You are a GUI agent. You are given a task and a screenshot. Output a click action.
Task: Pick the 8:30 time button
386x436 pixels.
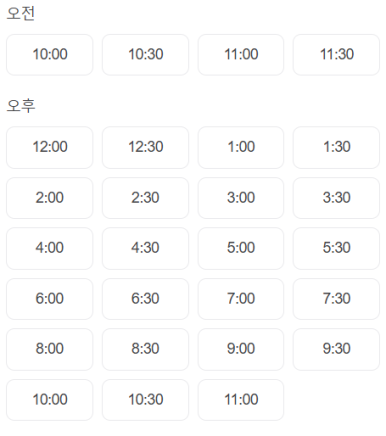coord(145,349)
